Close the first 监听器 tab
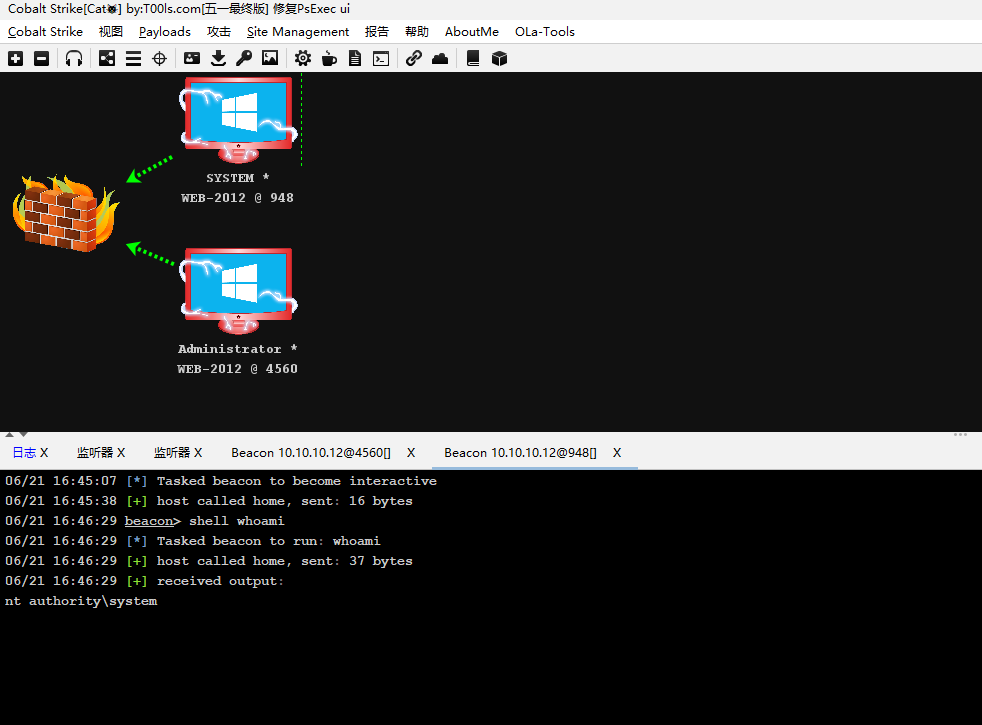The image size is (982, 725). coord(121,453)
